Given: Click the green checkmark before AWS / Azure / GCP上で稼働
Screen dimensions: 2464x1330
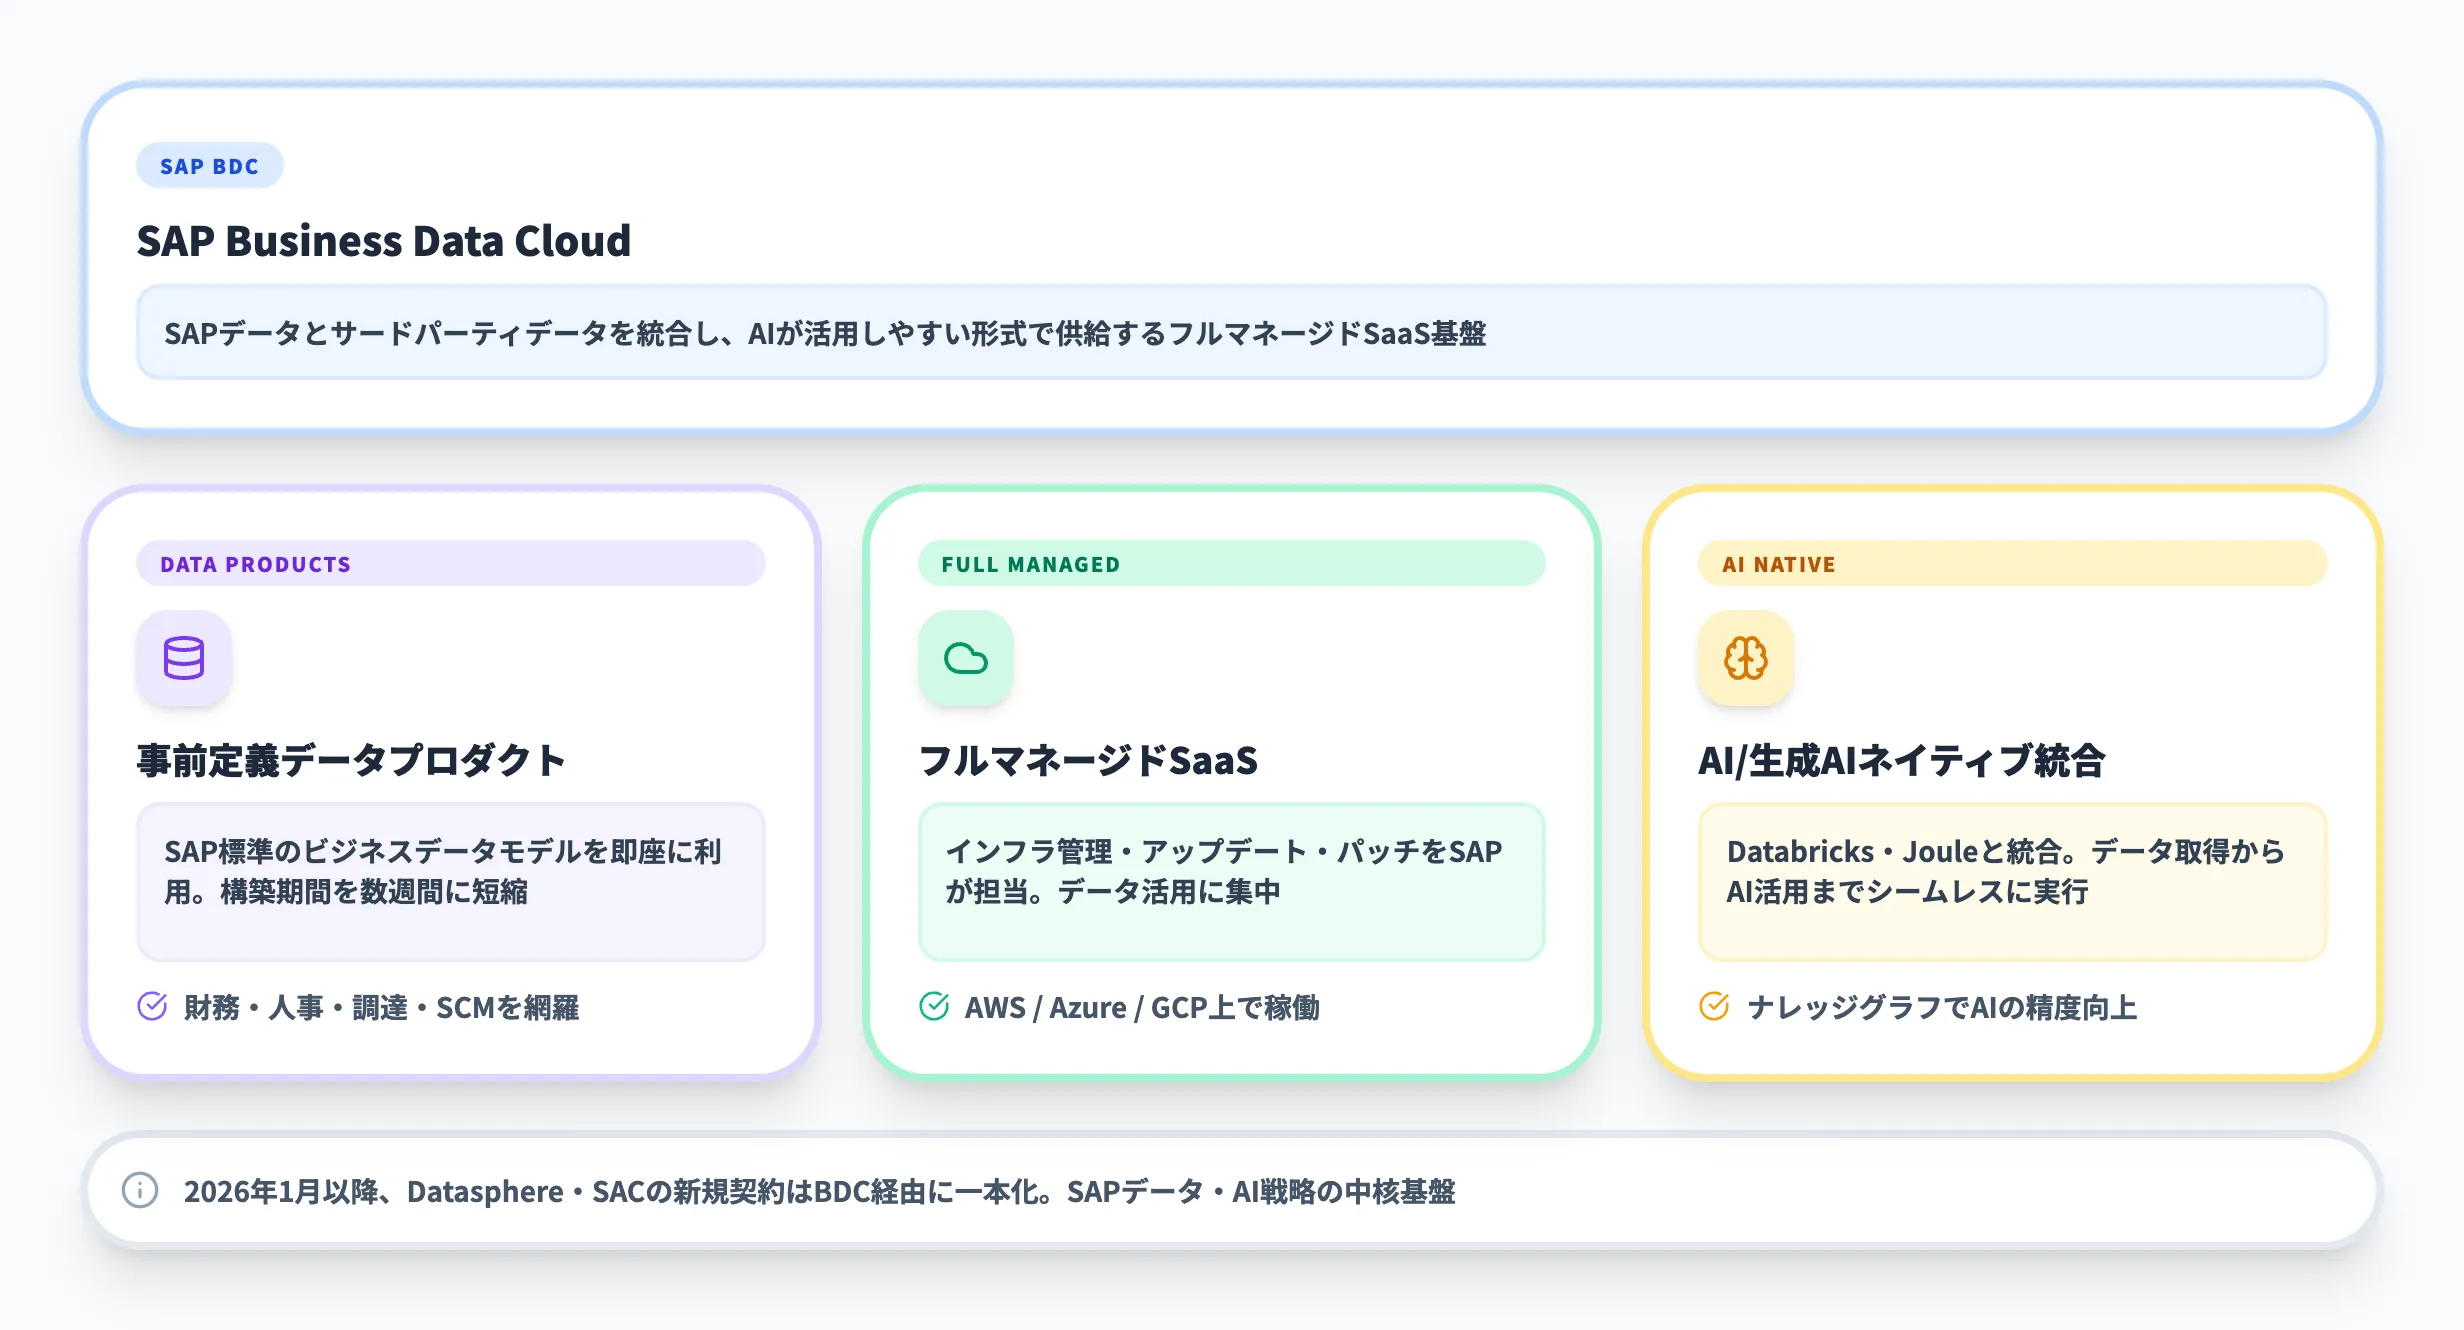Looking at the screenshot, I should click(x=932, y=1007).
